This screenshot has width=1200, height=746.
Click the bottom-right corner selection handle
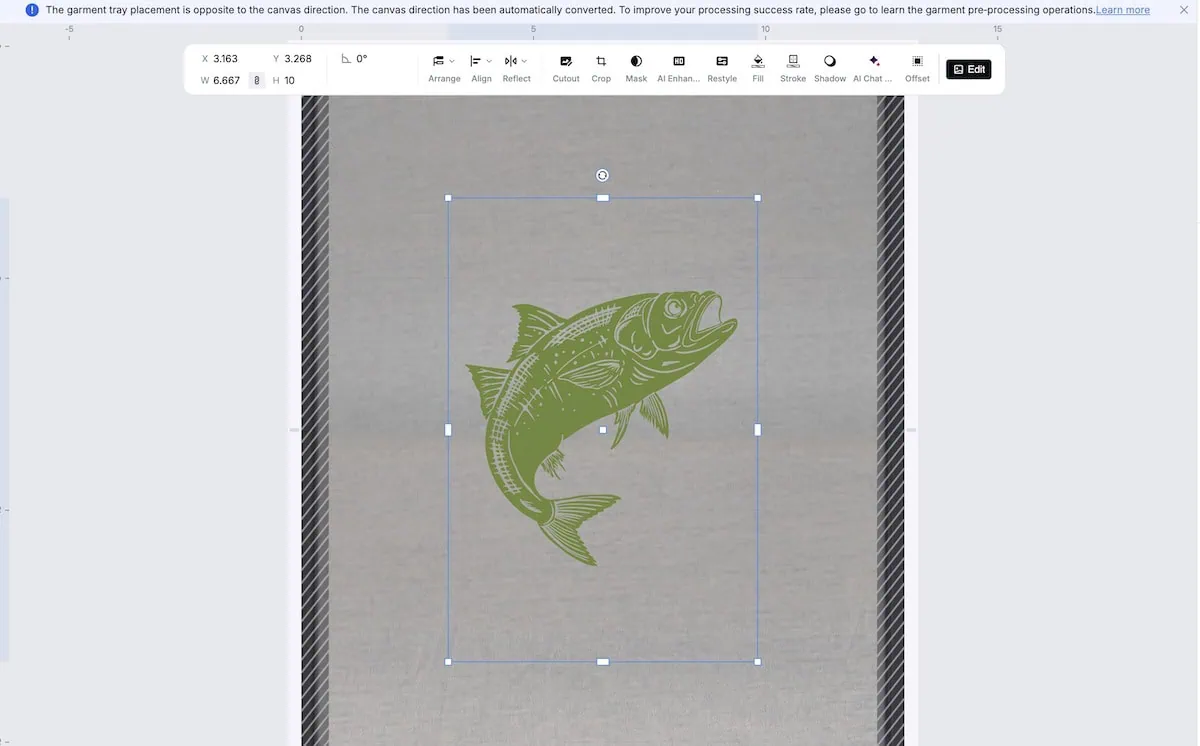(x=757, y=661)
